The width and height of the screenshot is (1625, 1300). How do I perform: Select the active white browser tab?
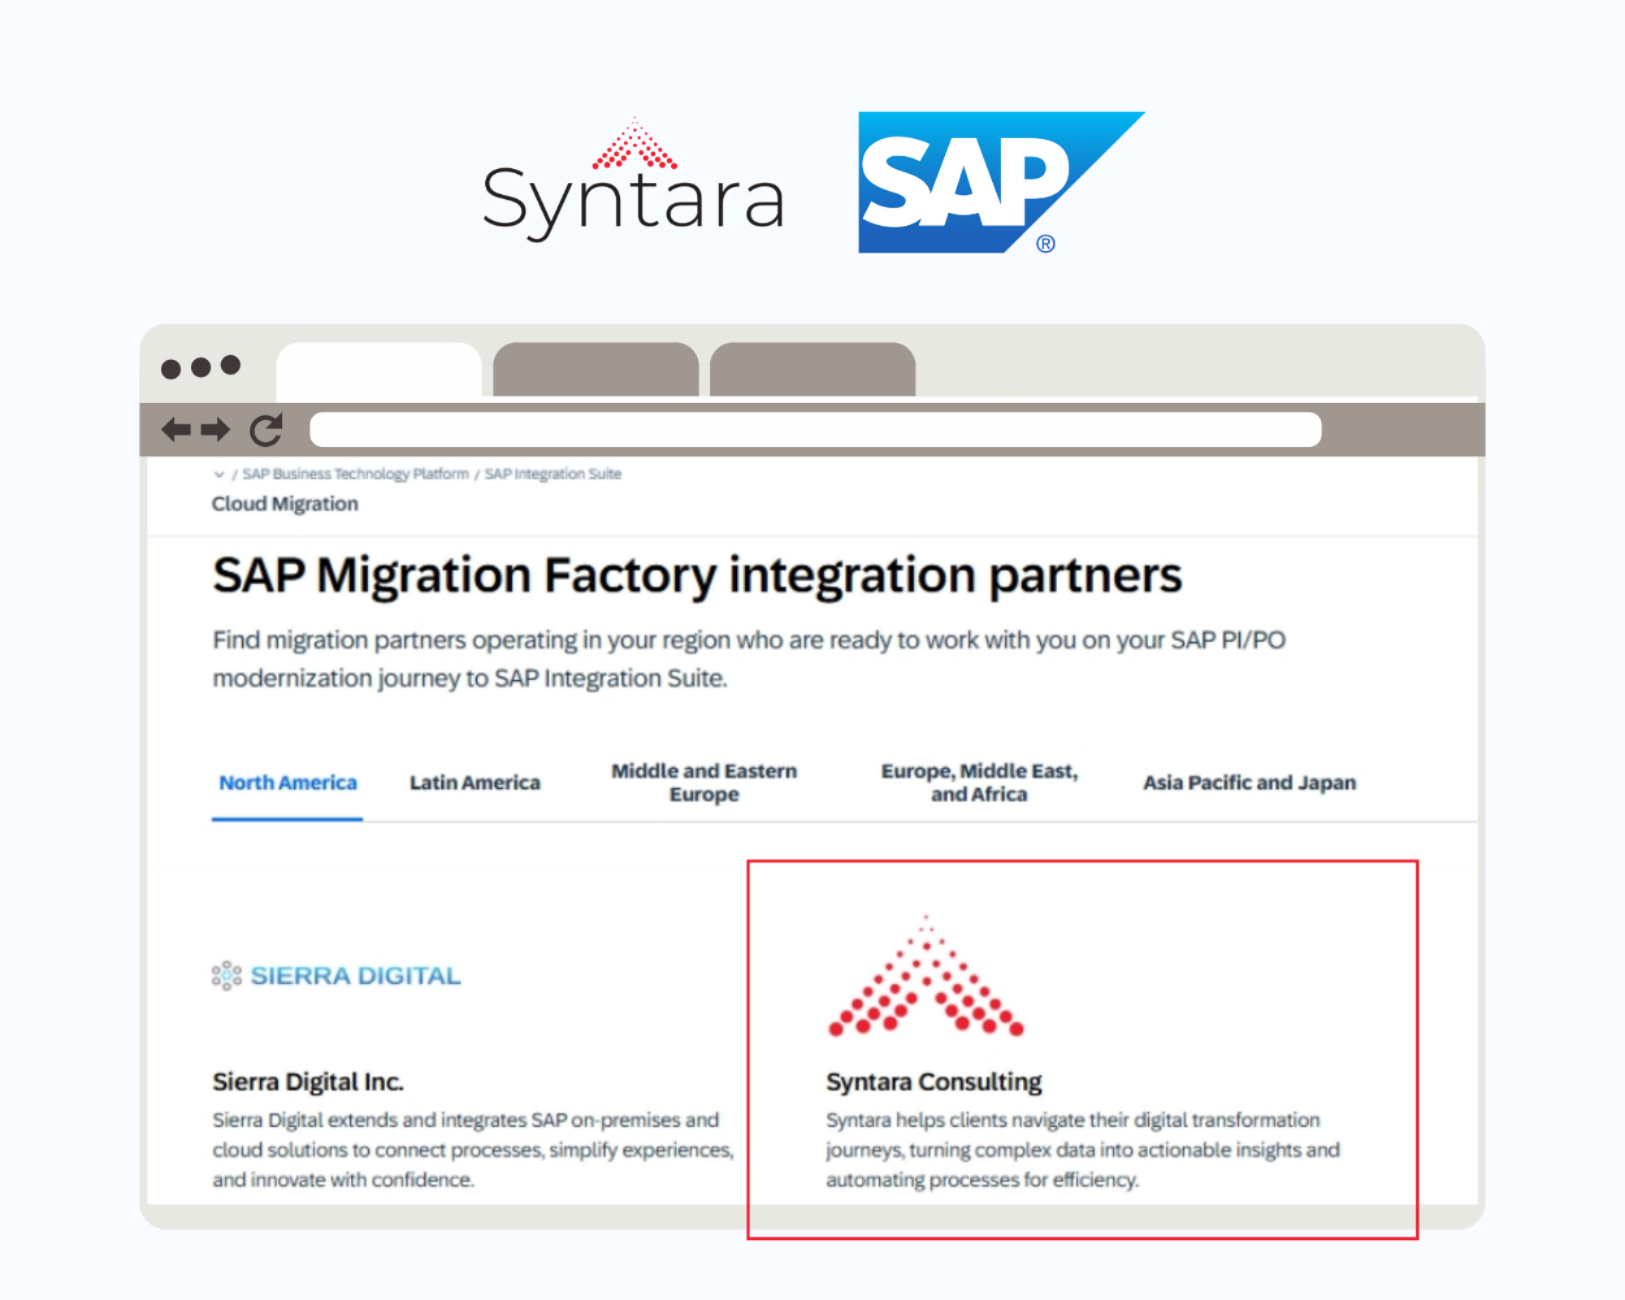[379, 372]
